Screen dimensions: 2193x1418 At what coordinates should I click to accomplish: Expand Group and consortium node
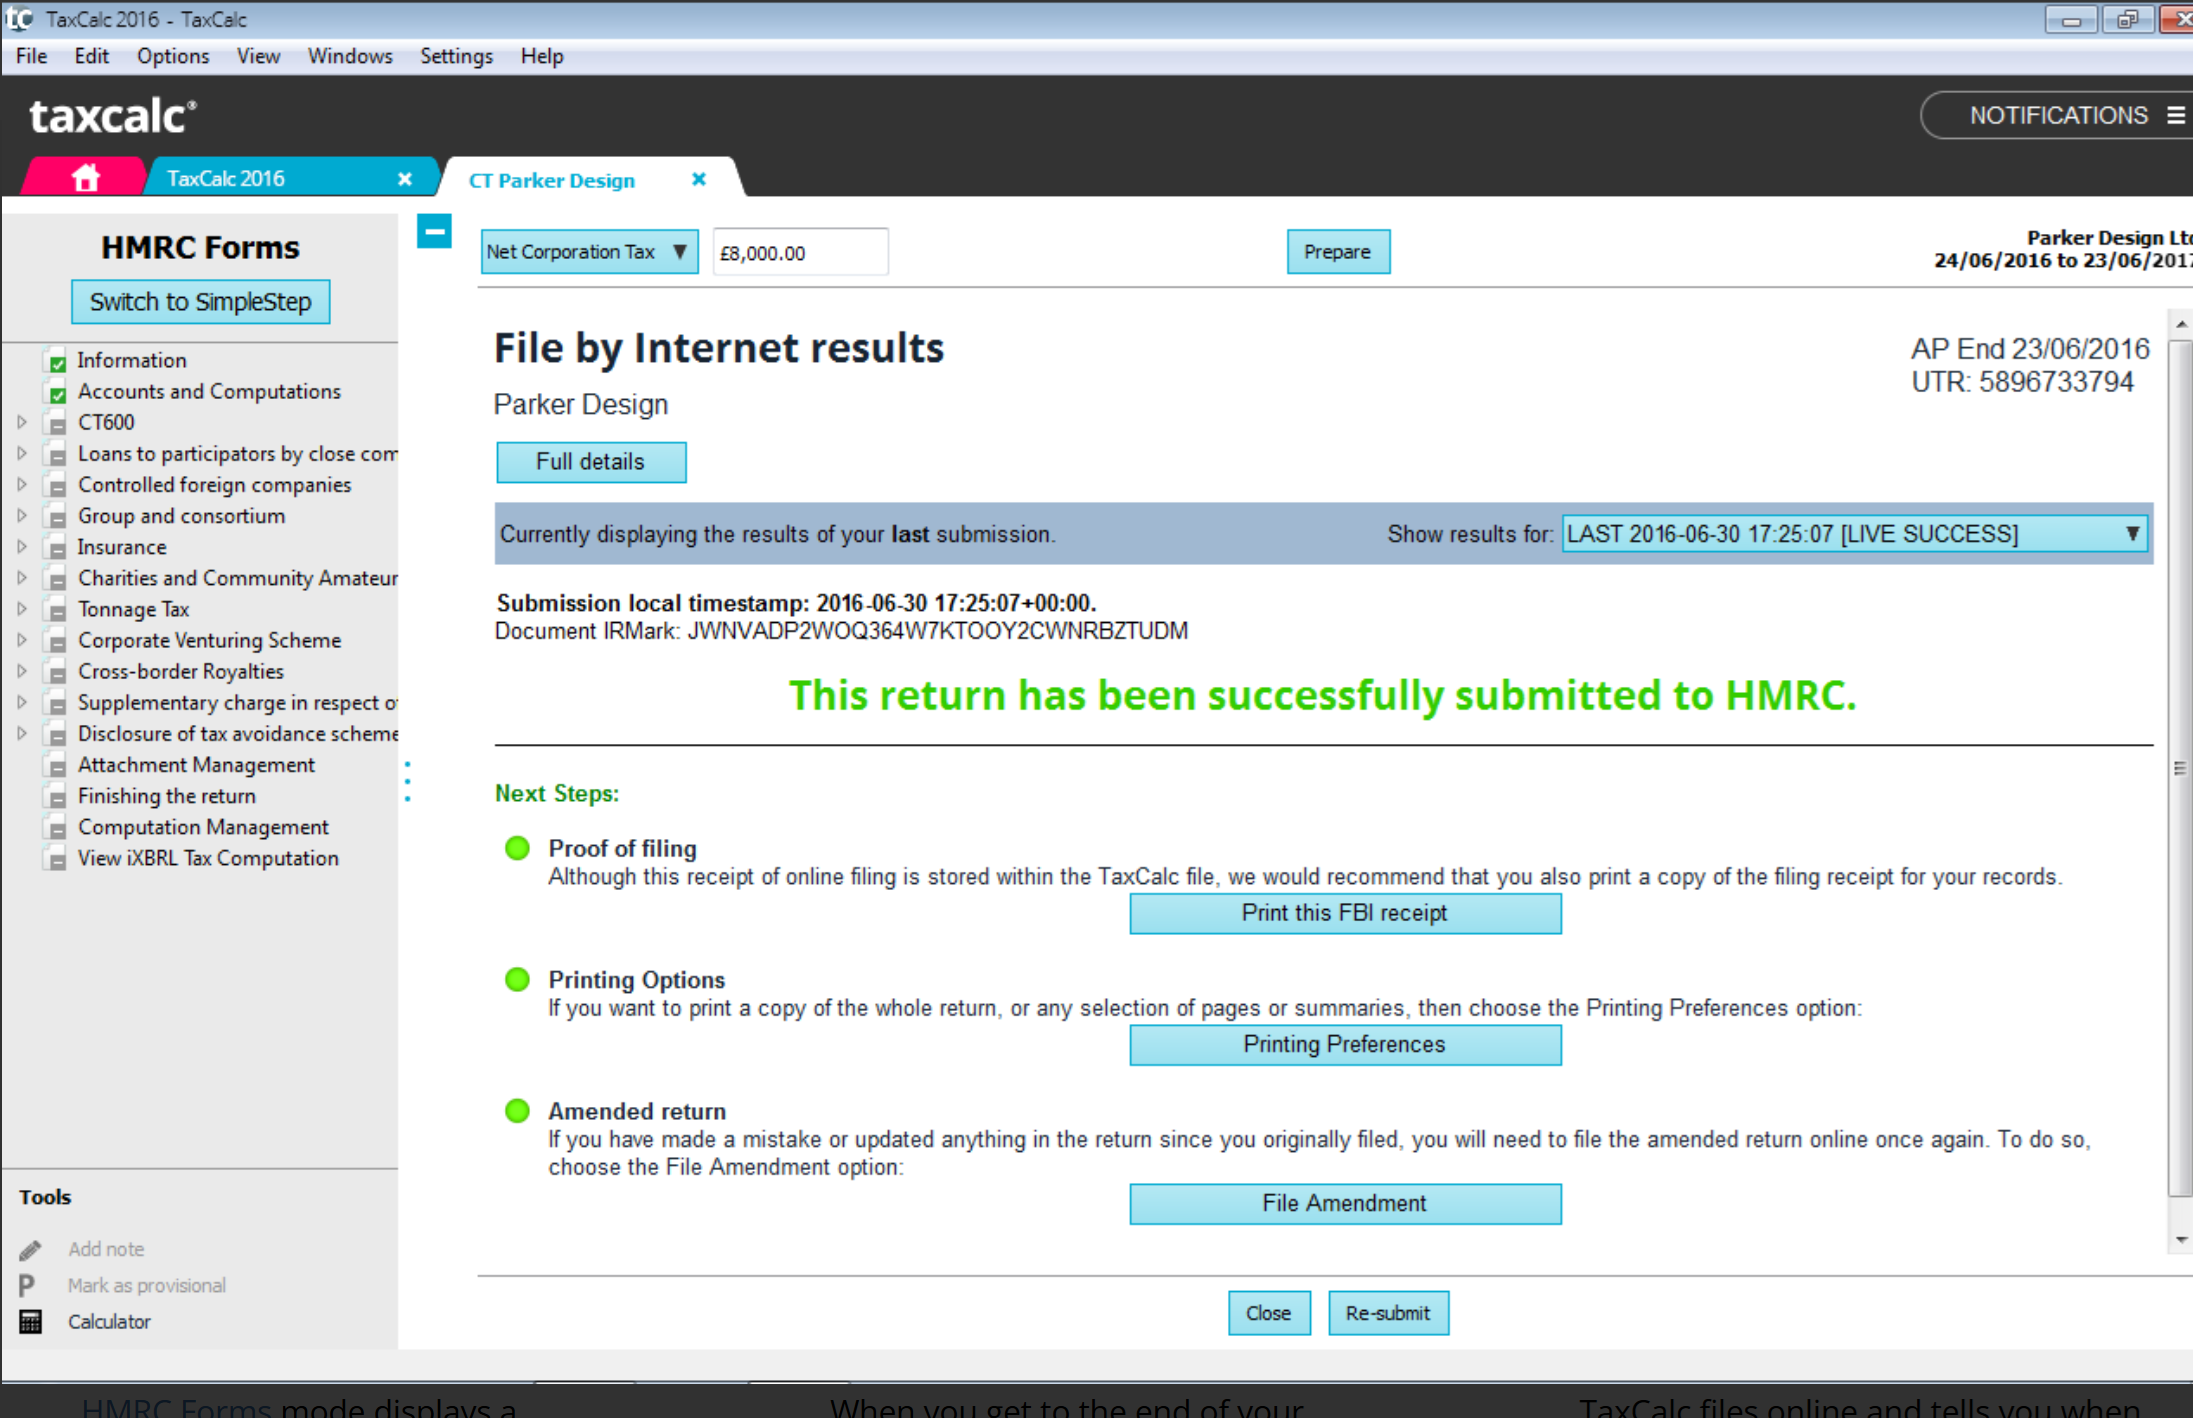point(22,515)
